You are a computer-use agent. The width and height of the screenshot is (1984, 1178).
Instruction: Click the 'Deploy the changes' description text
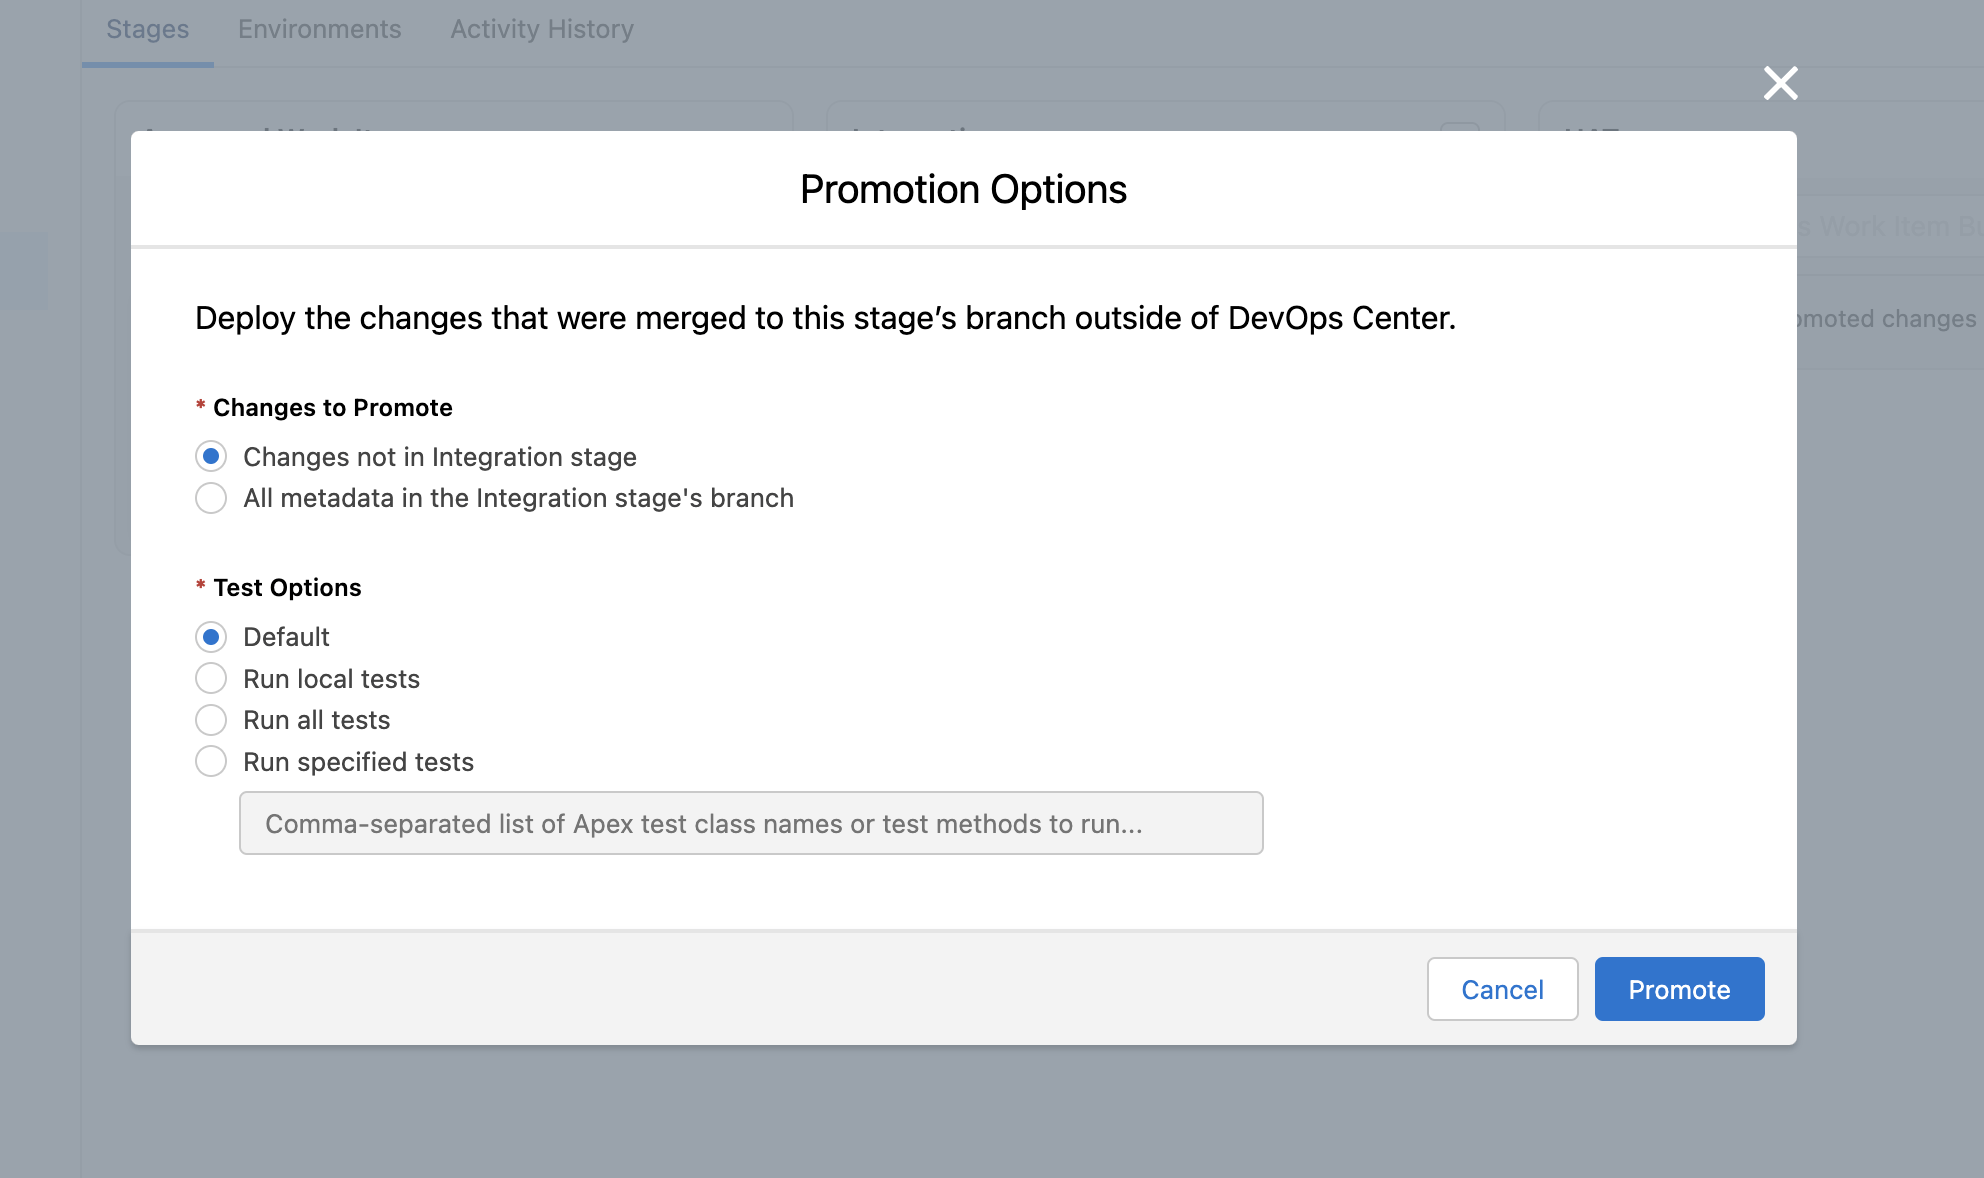[825, 318]
